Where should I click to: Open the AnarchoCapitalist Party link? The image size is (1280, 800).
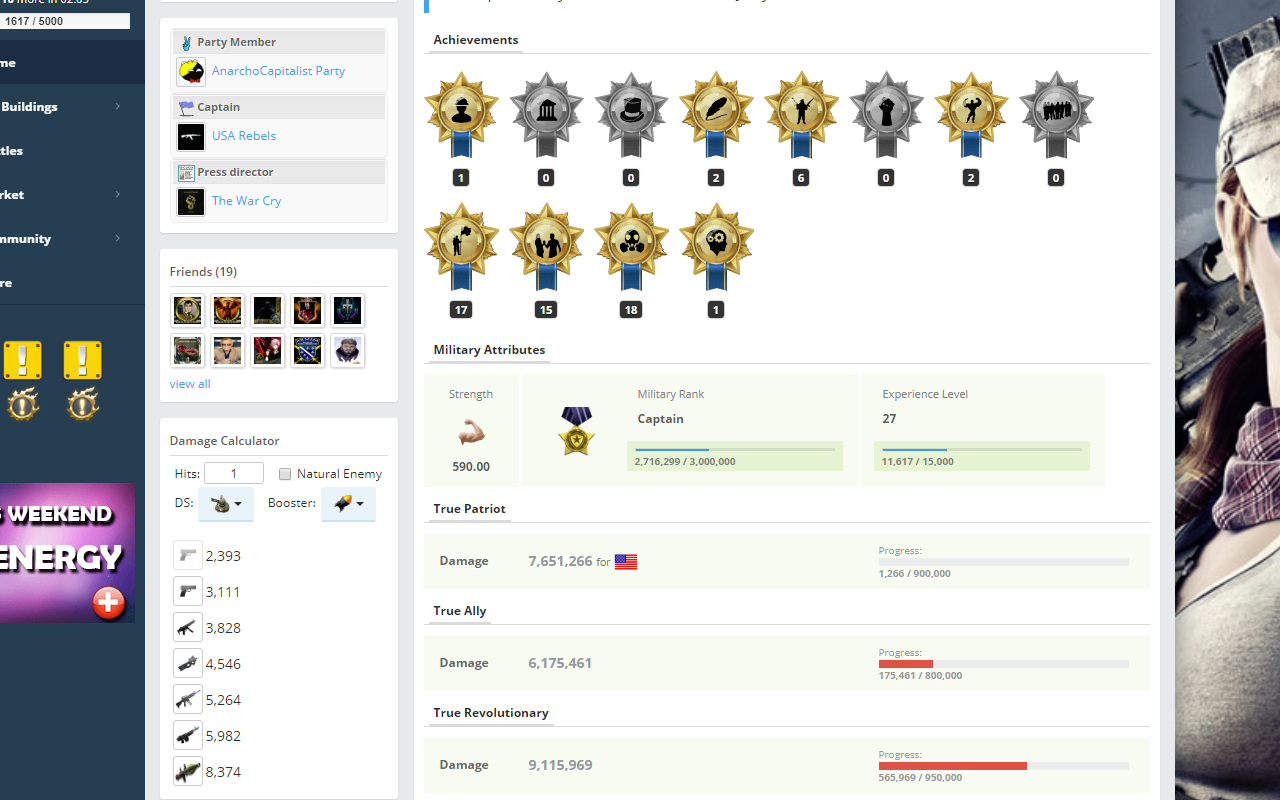[x=278, y=71]
